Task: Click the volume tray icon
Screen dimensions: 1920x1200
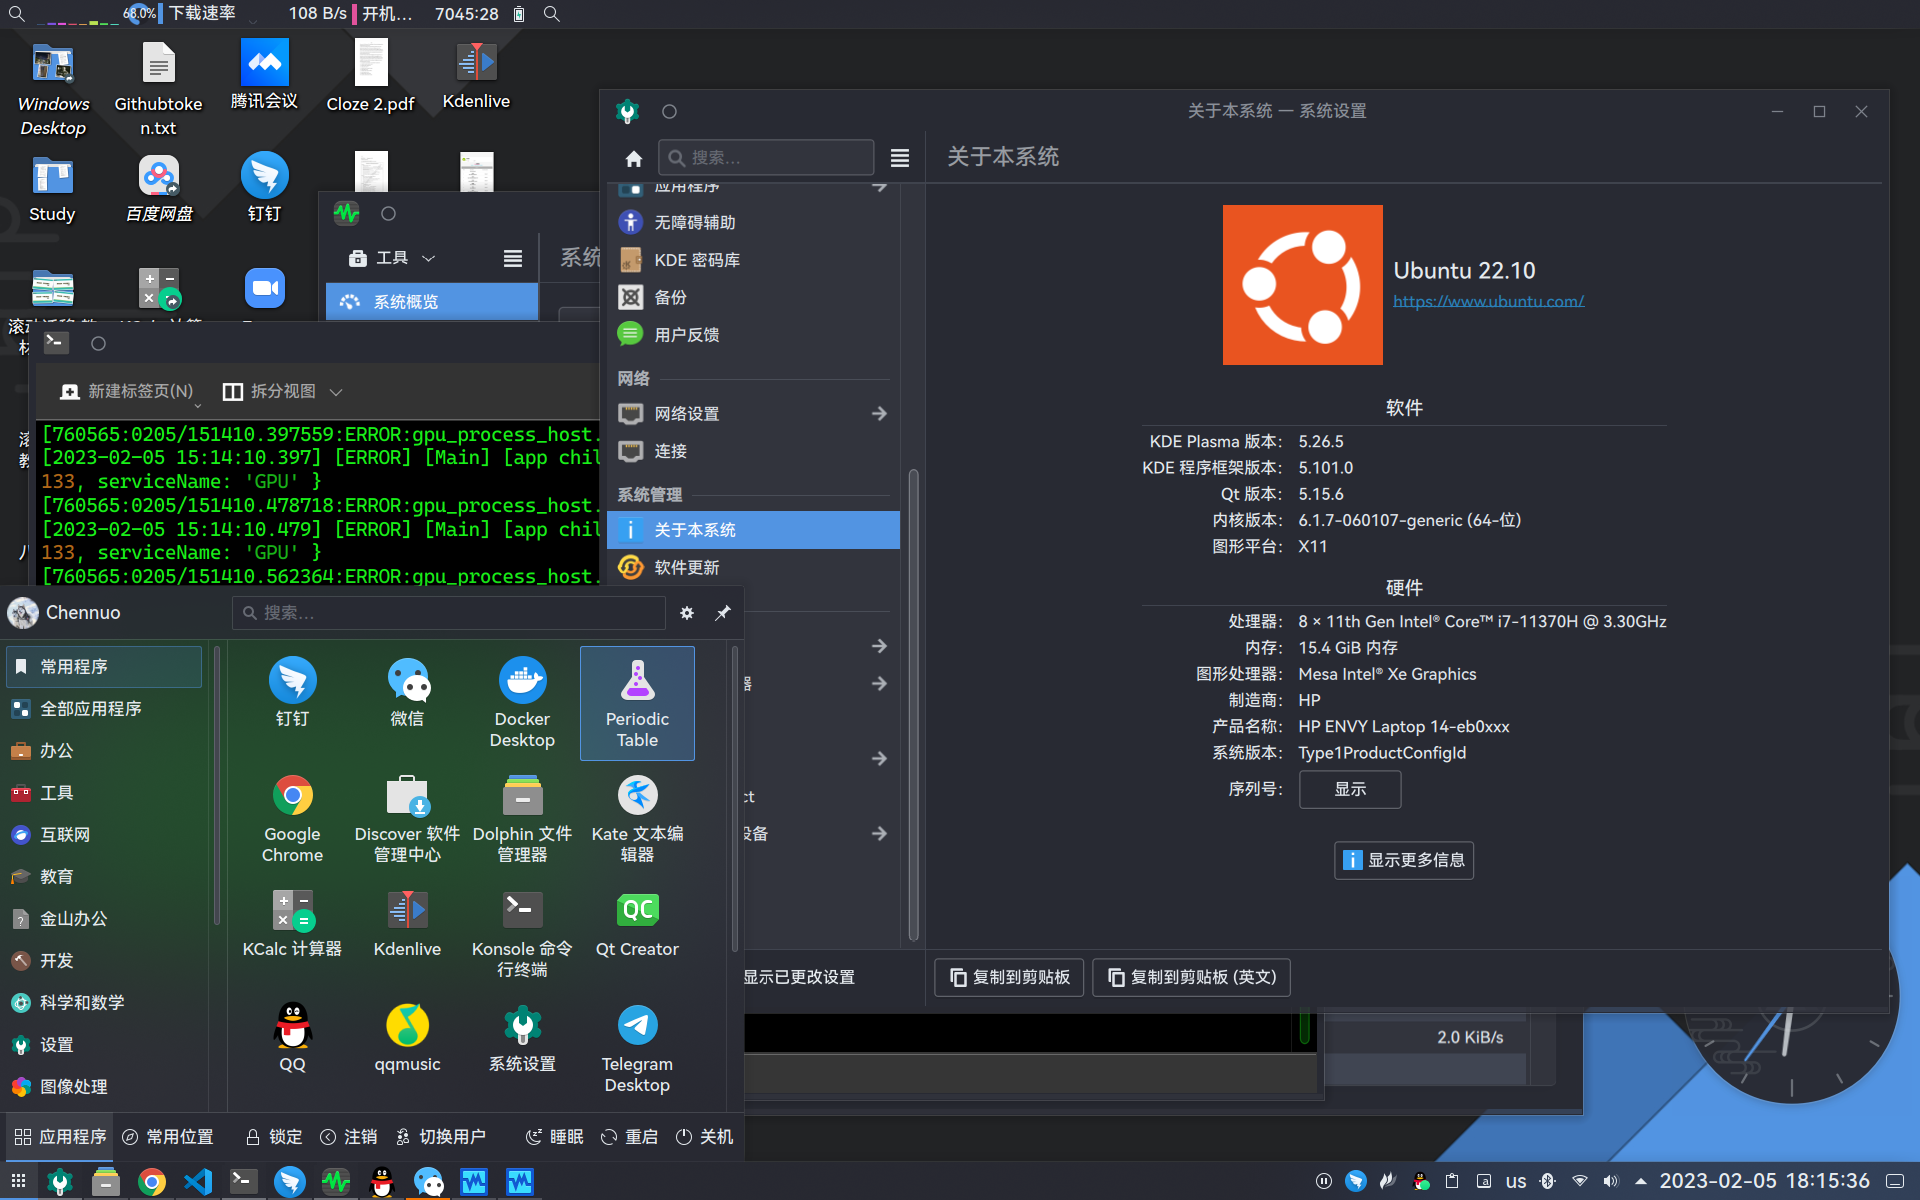Action: coord(1610,1181)
